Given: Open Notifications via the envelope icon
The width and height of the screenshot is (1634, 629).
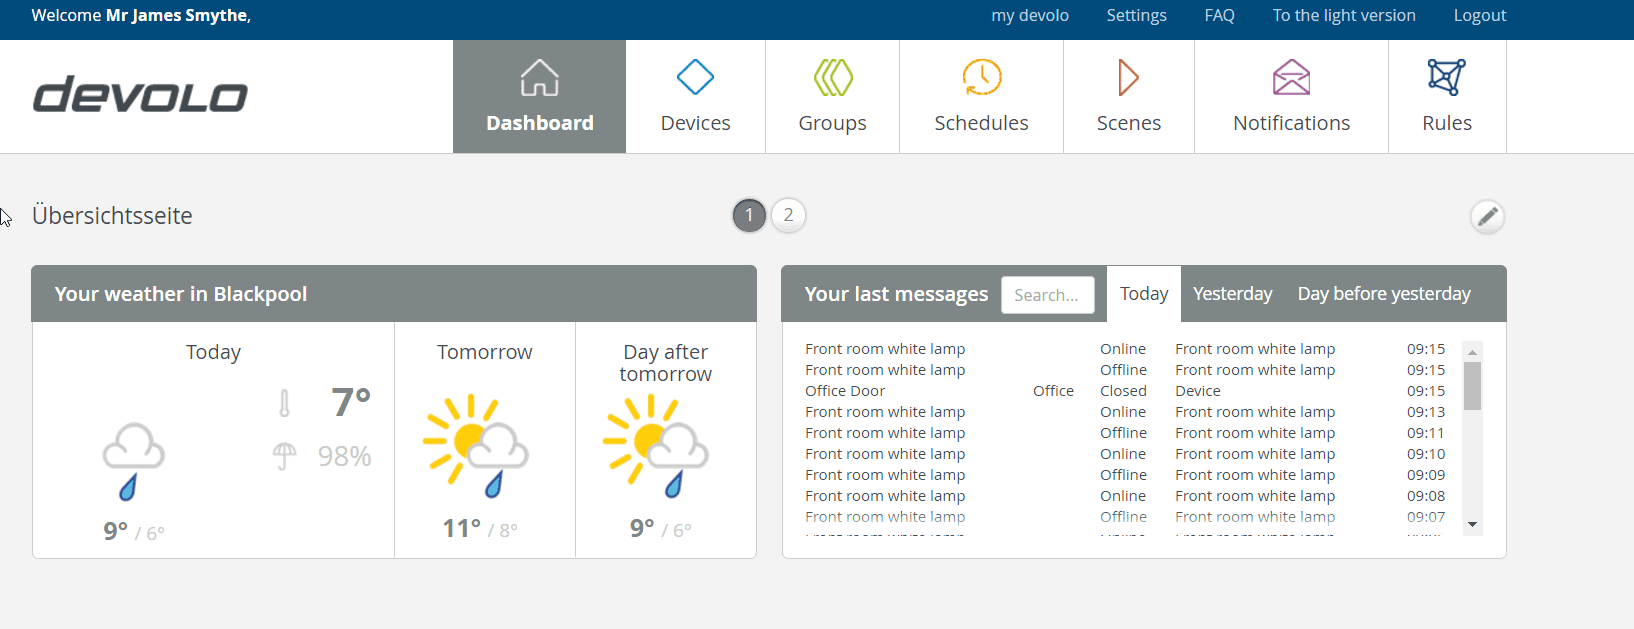Looking at the screenshot, I should 1291,78.
